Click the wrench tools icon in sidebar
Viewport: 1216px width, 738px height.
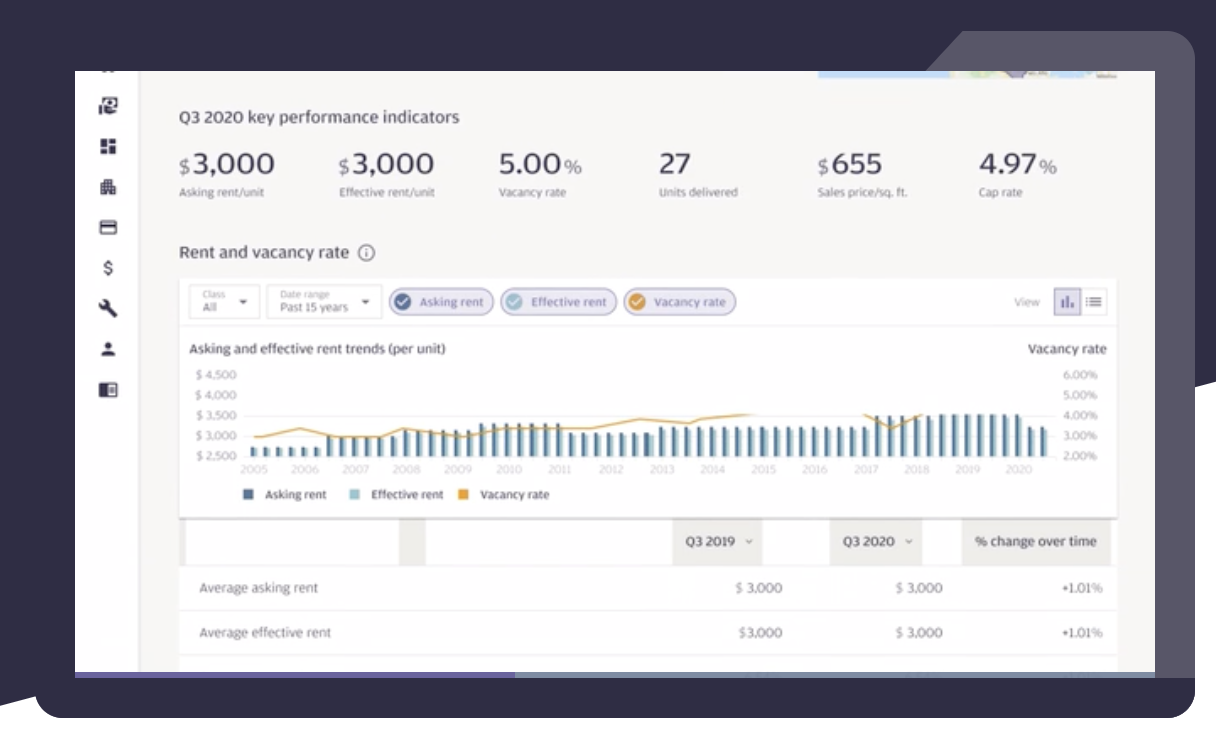tap(108, 309)
